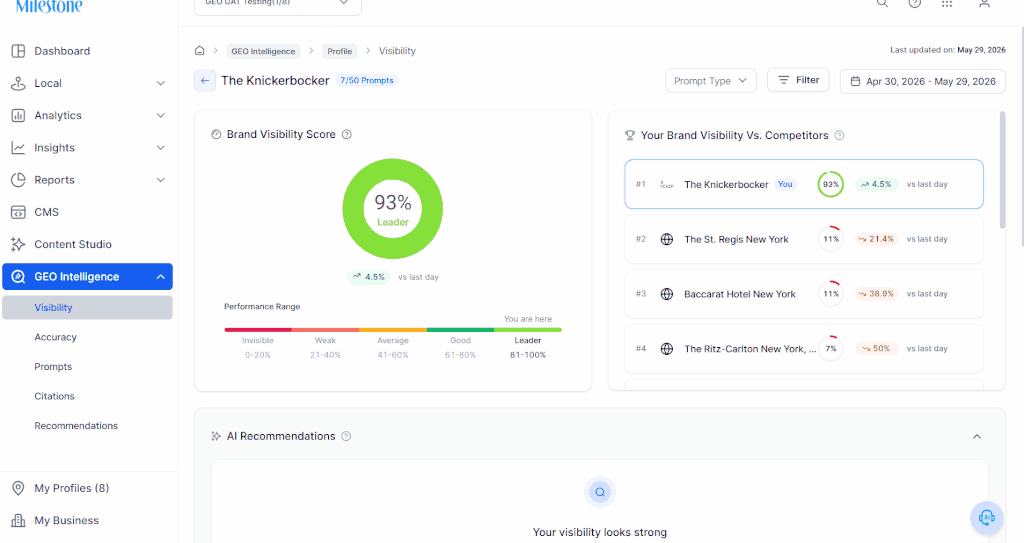Expand the Reports menu chevron
Screen dimensions: 1024x543
point(161,180)
